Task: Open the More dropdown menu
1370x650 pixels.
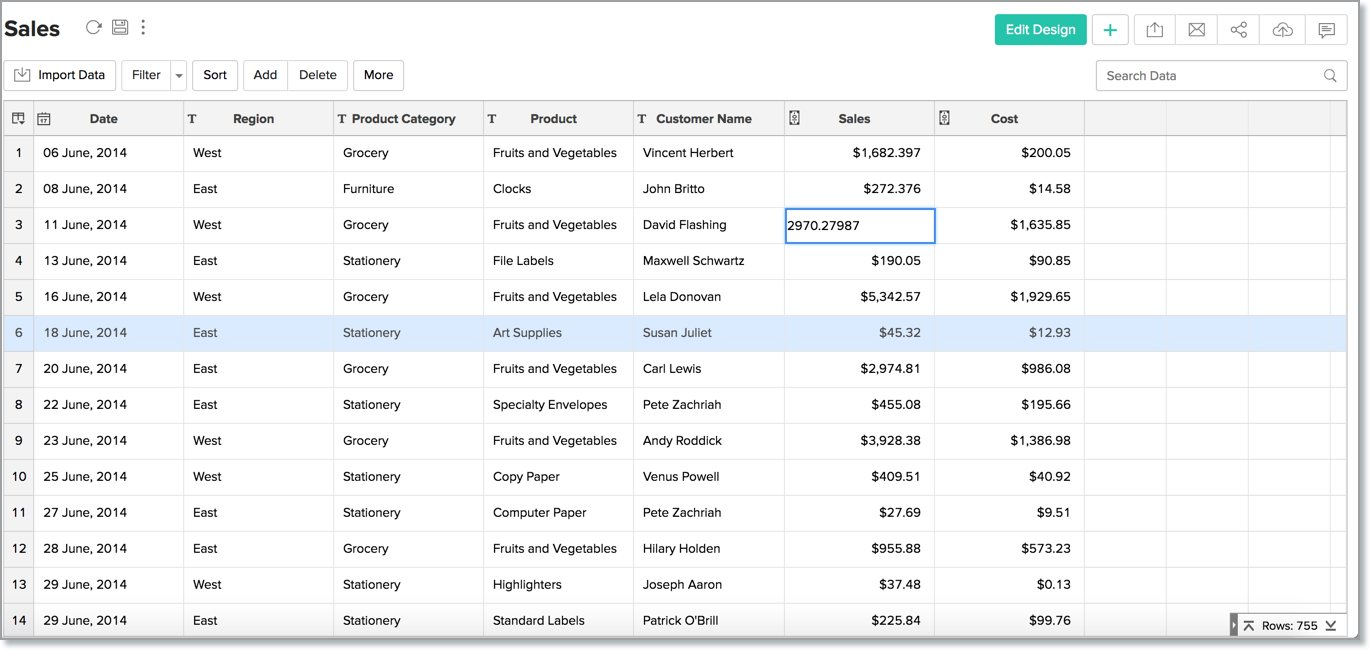Action: point(378,75)
